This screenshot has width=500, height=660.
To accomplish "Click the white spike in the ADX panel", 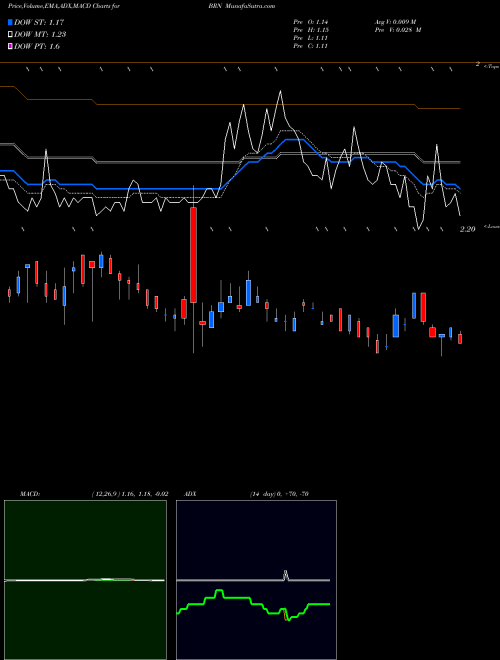I will click(x=286, y=575).
